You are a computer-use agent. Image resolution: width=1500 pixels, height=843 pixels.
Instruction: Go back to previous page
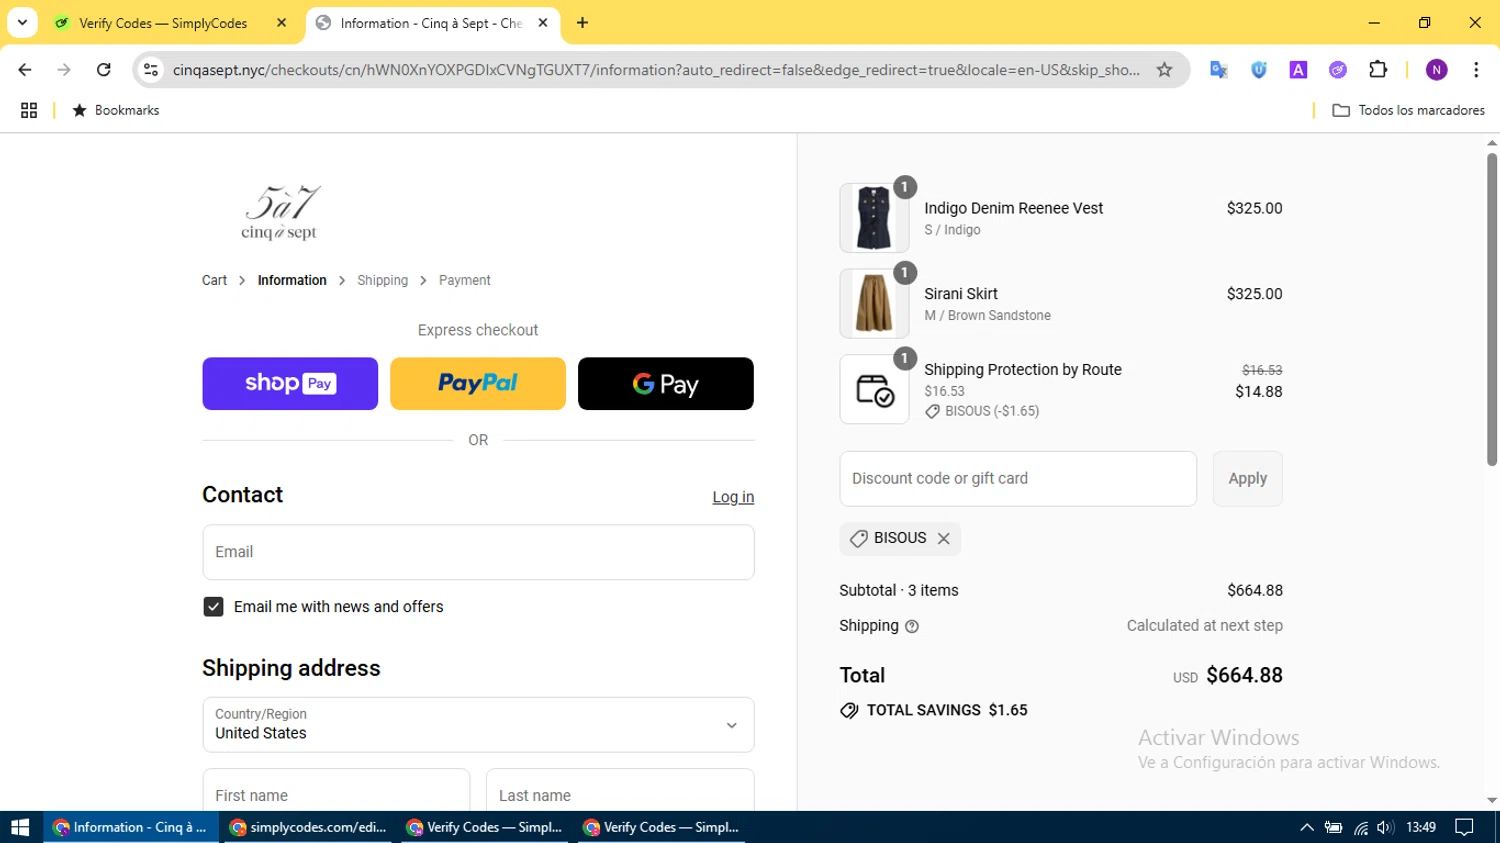tap(25, 70)
